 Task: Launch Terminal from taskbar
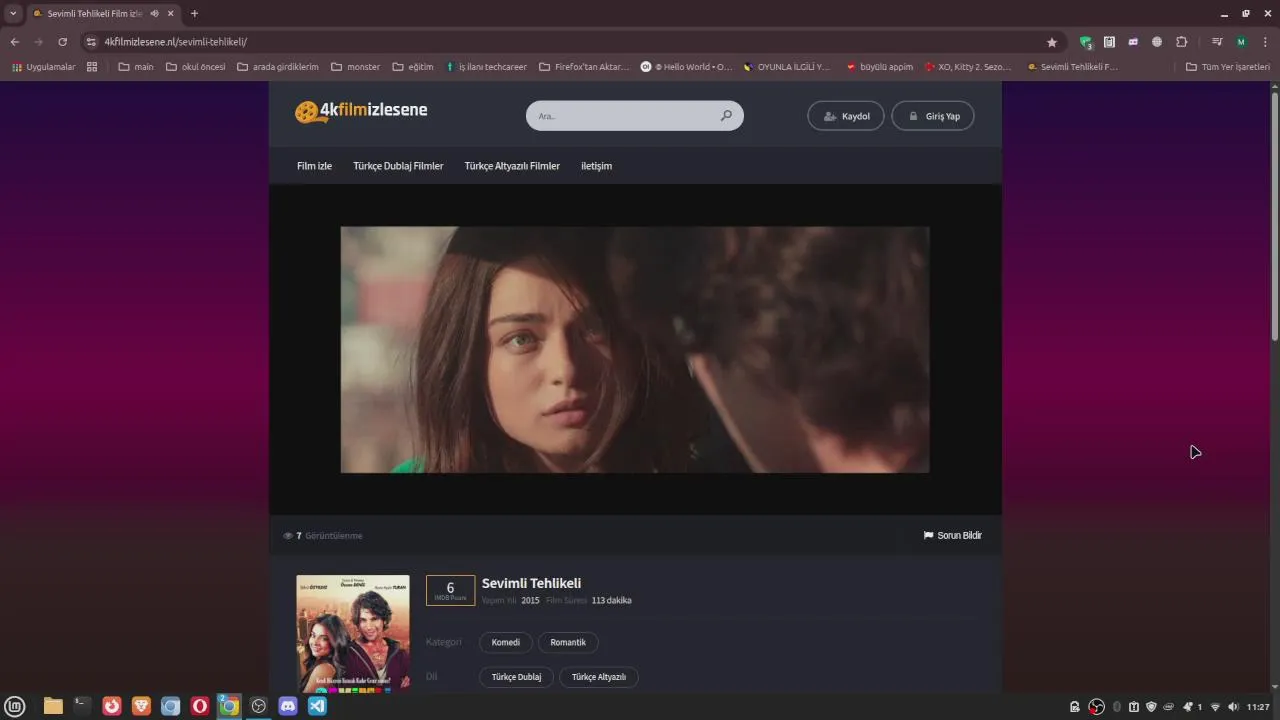pos(82,706)
